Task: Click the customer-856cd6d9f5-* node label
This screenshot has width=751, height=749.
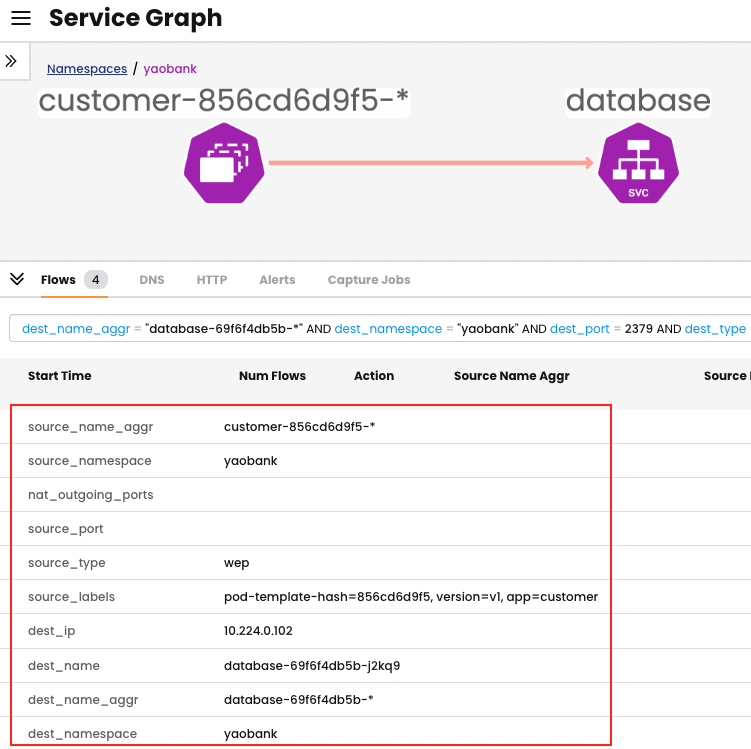Action: click(224, 101)
